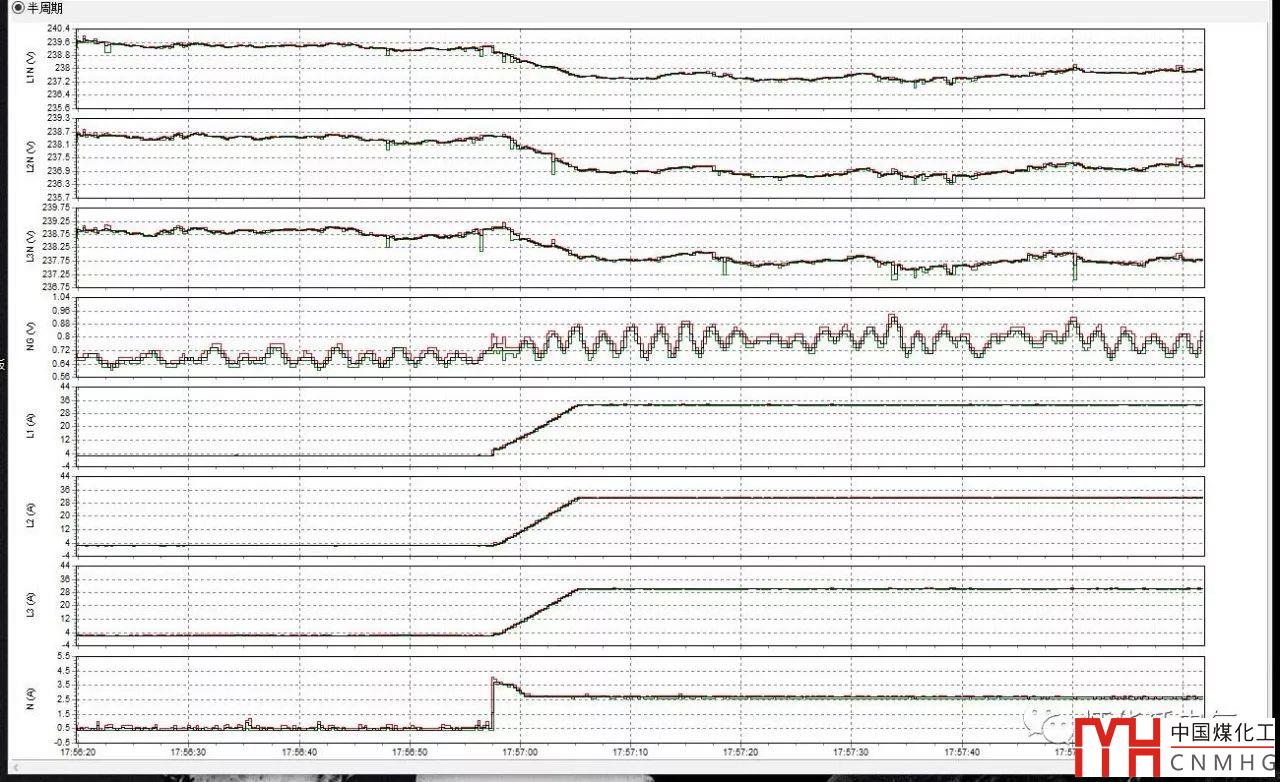Click the 17:57:10 time axis label
Screen dimensions: 1280x782
point(630,752)
